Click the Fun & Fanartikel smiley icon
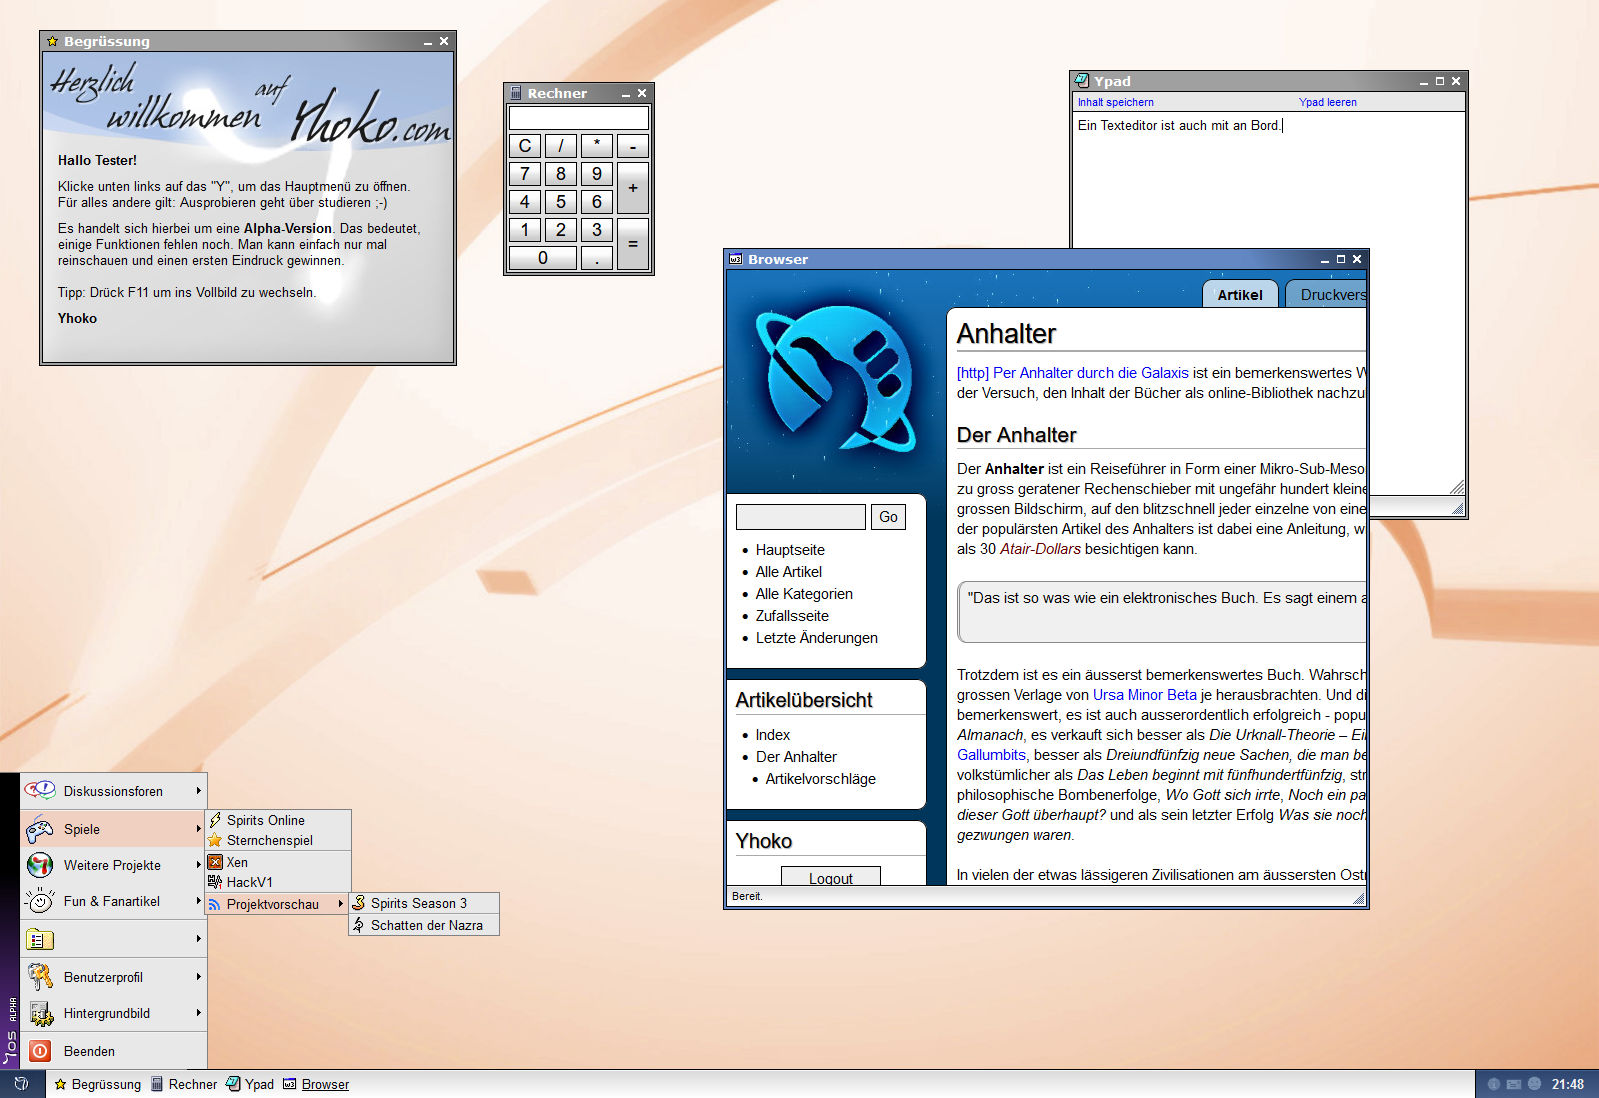The width and height of the screenshot is (1599, 1098). pyautogui.click(x=40, y=901)
